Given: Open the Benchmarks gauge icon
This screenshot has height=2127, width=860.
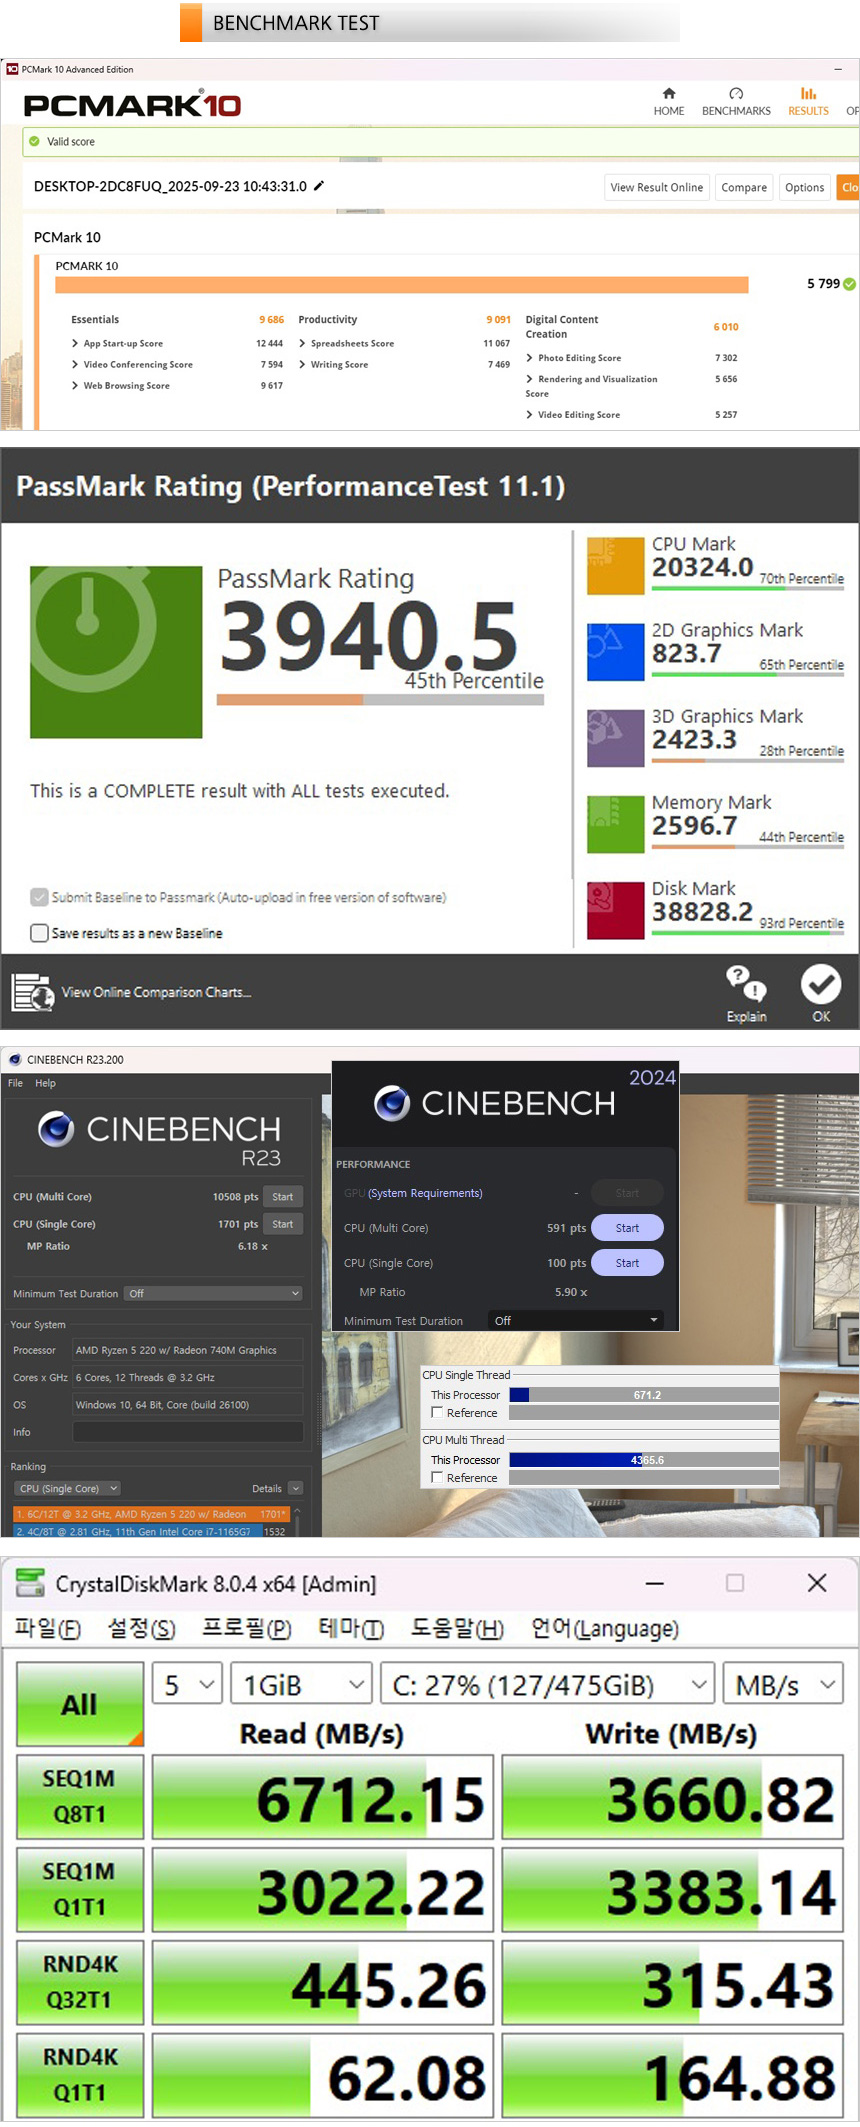Looking at the screenshot, I should tap(736, 93).
